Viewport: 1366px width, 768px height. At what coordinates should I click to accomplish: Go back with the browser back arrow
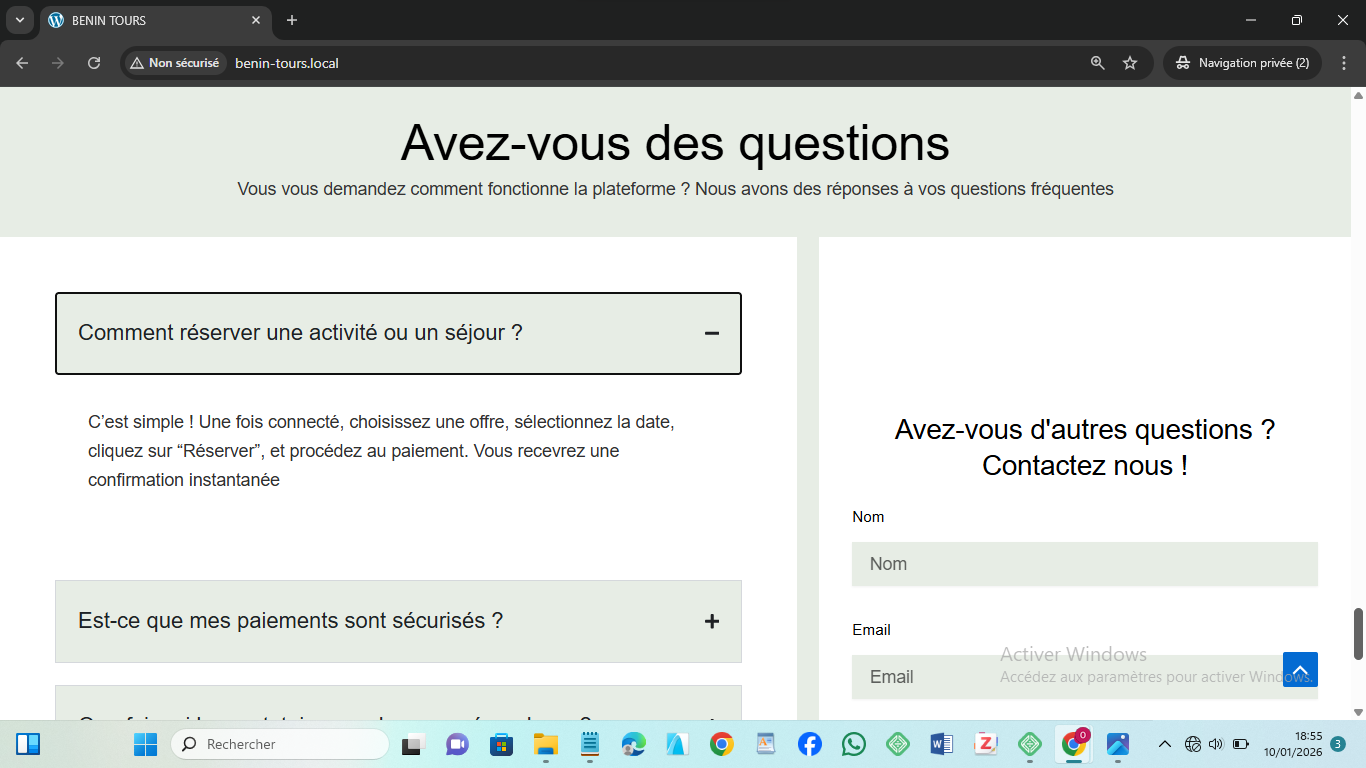pos(22,63)
